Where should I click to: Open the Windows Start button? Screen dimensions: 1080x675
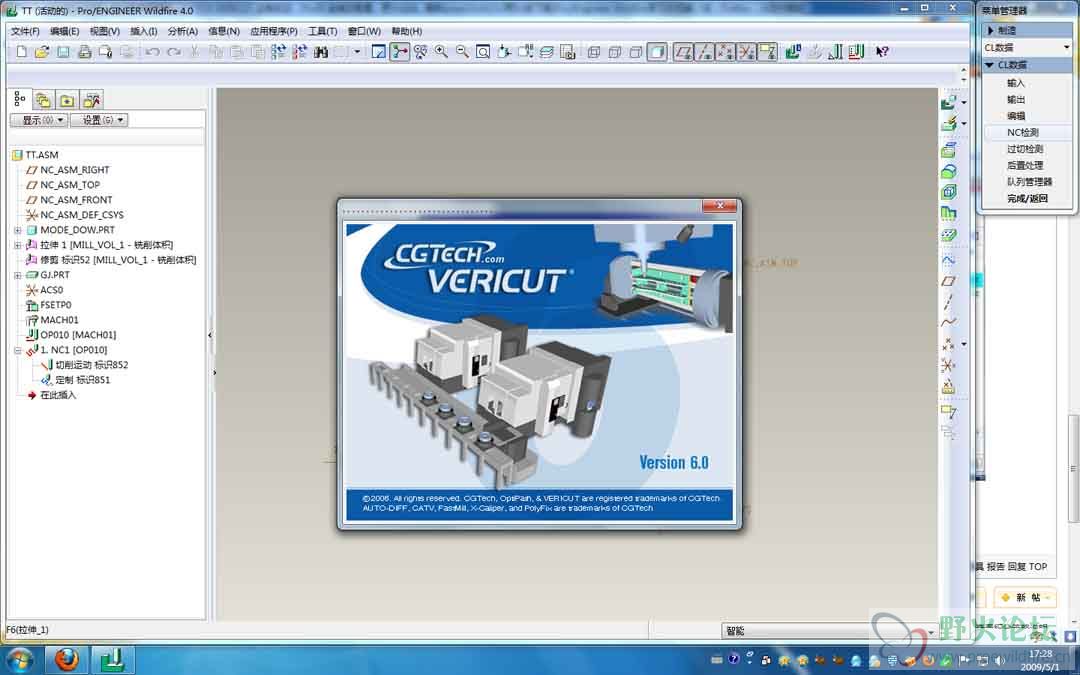(20, 660)
